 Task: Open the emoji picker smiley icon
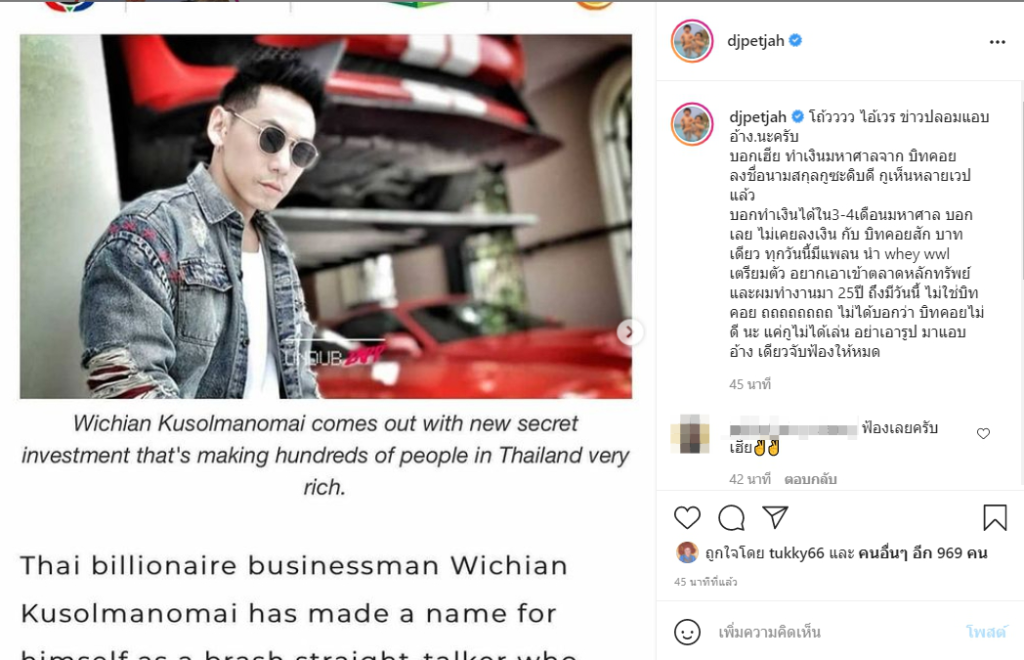coord(687,632)
